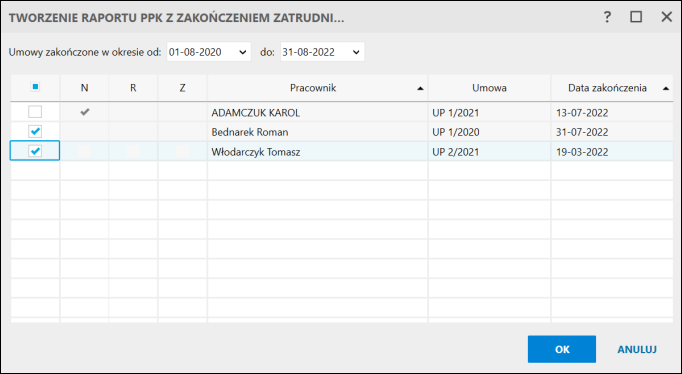
Task: Uncheck the Włodarczyk Tomasz row checkbox
Action: point(35,151)
